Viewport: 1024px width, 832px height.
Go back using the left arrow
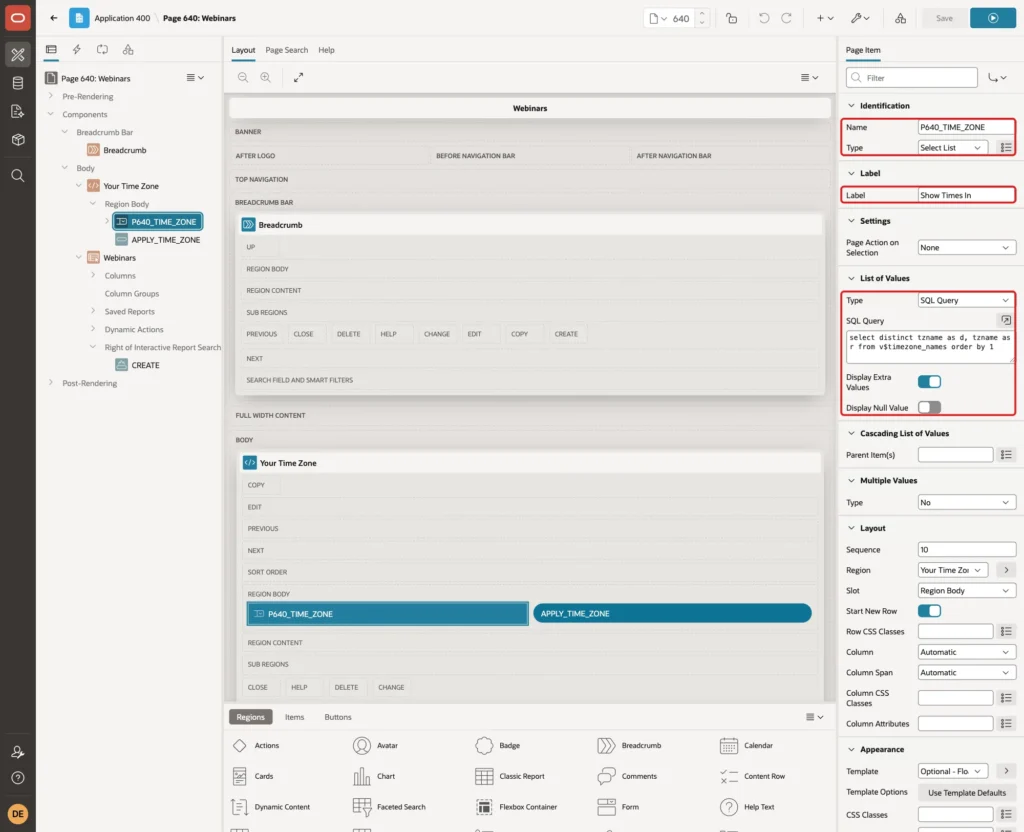coord(54,18)
